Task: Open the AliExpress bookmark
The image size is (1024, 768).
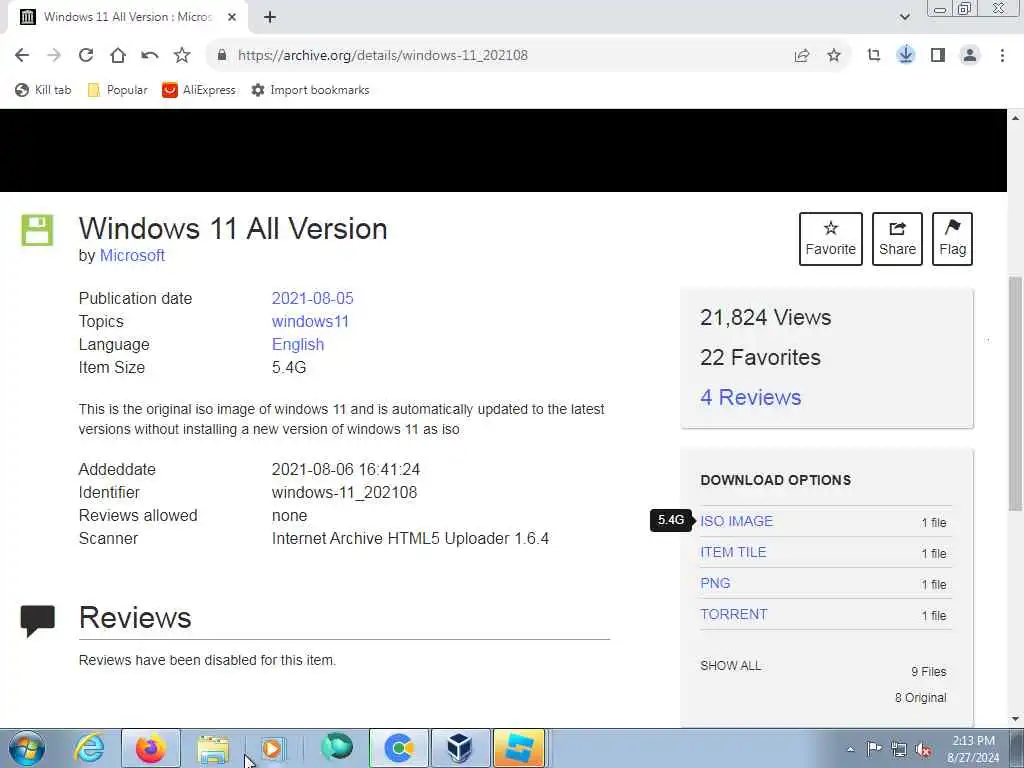Action: tap(199, 90)
